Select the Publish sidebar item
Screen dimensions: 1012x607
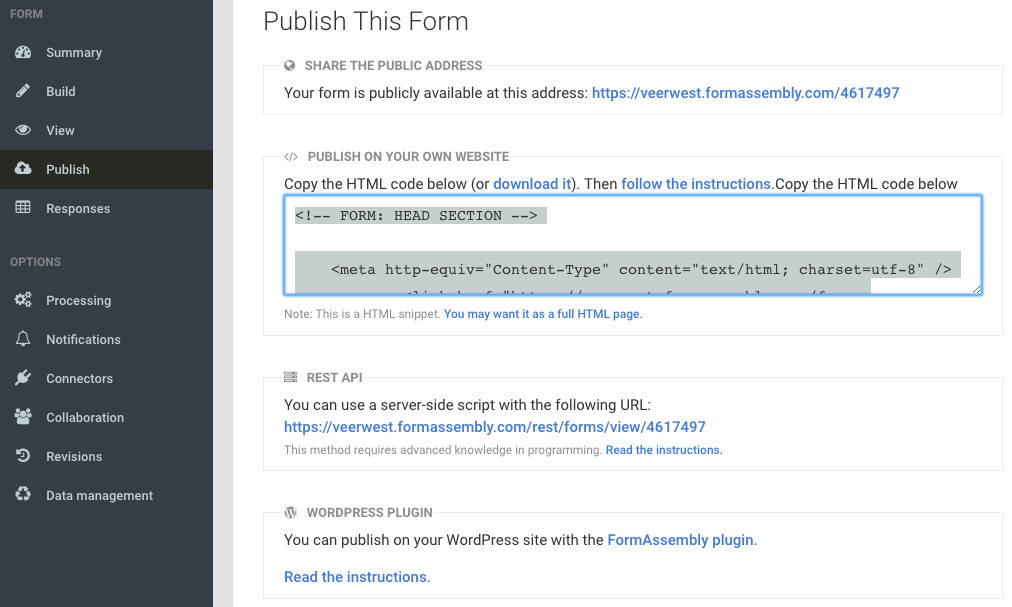coord(106,169)
